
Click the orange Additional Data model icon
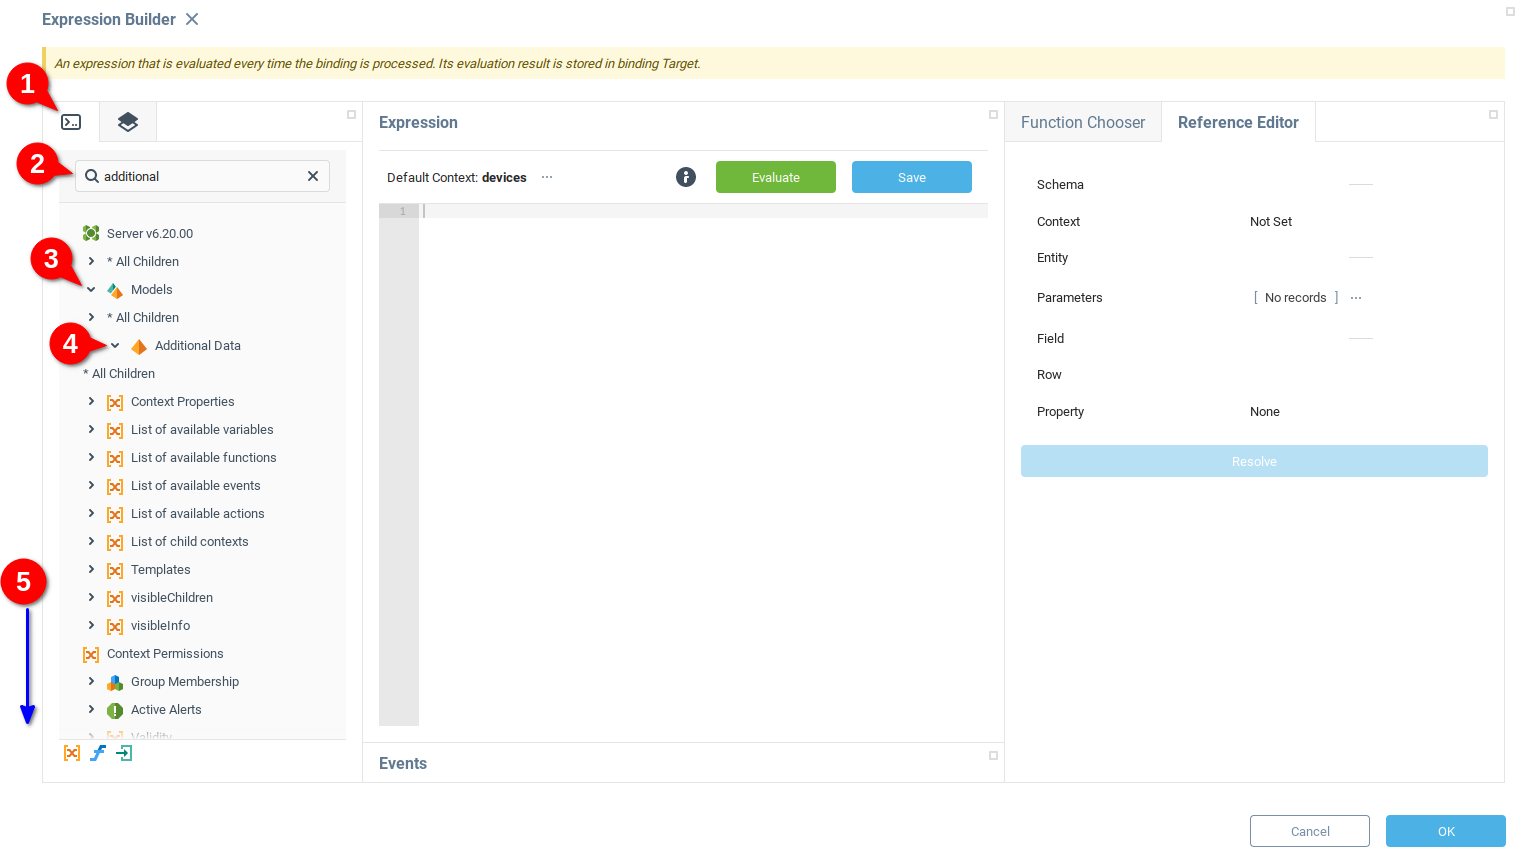pos(139,346)
